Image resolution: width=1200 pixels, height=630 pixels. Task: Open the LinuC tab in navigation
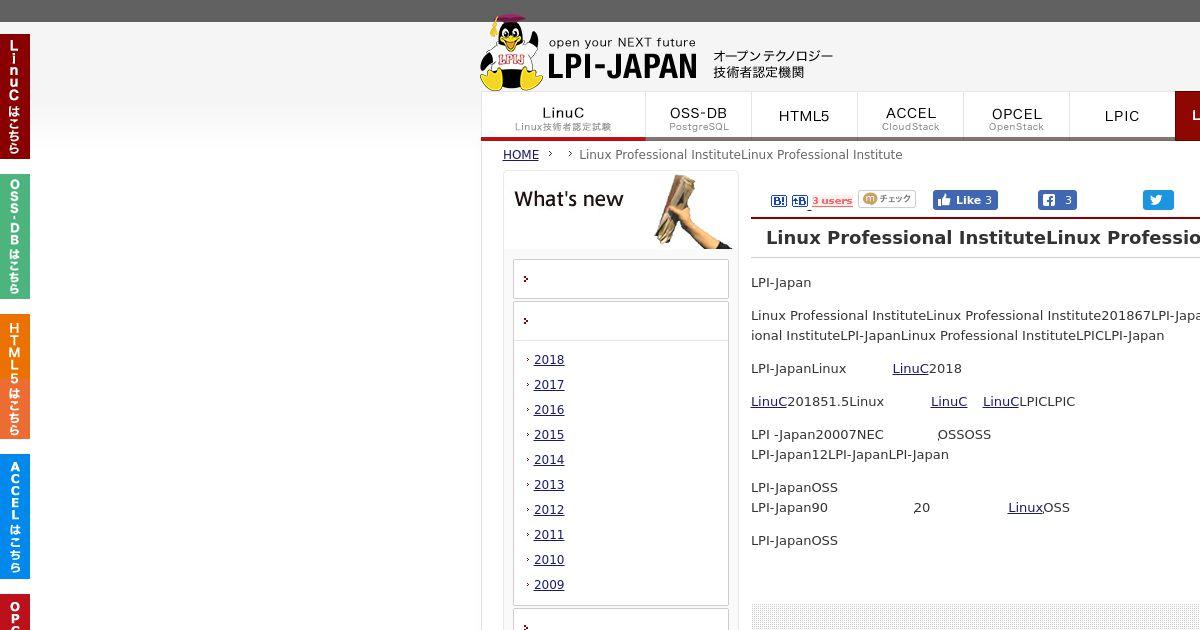[563, 116]
